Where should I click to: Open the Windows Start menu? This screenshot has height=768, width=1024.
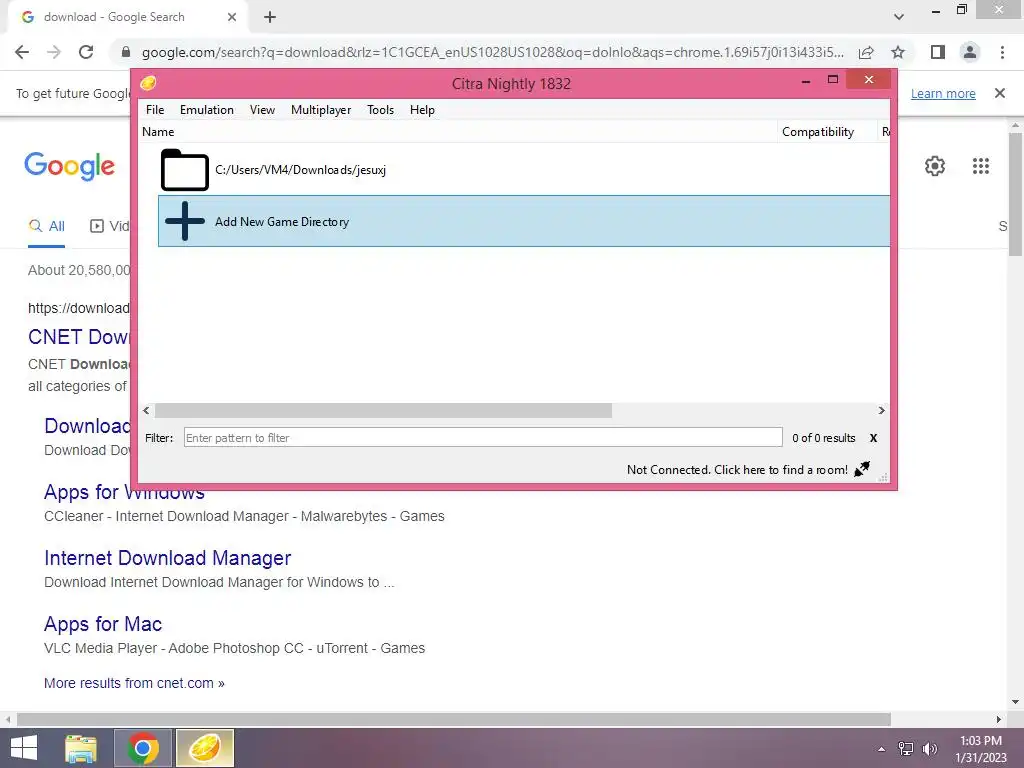24,748
